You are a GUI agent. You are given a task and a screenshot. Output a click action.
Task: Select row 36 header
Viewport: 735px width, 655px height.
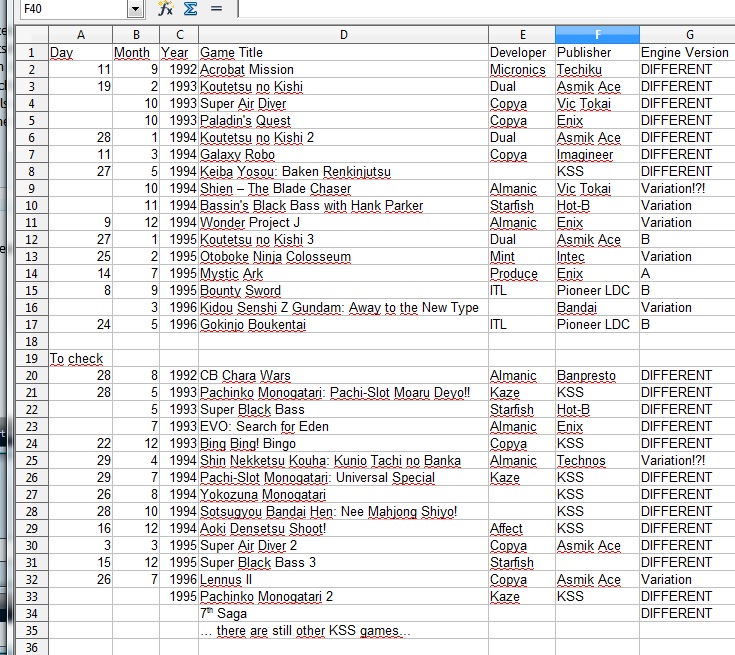(x=31, y=647)
